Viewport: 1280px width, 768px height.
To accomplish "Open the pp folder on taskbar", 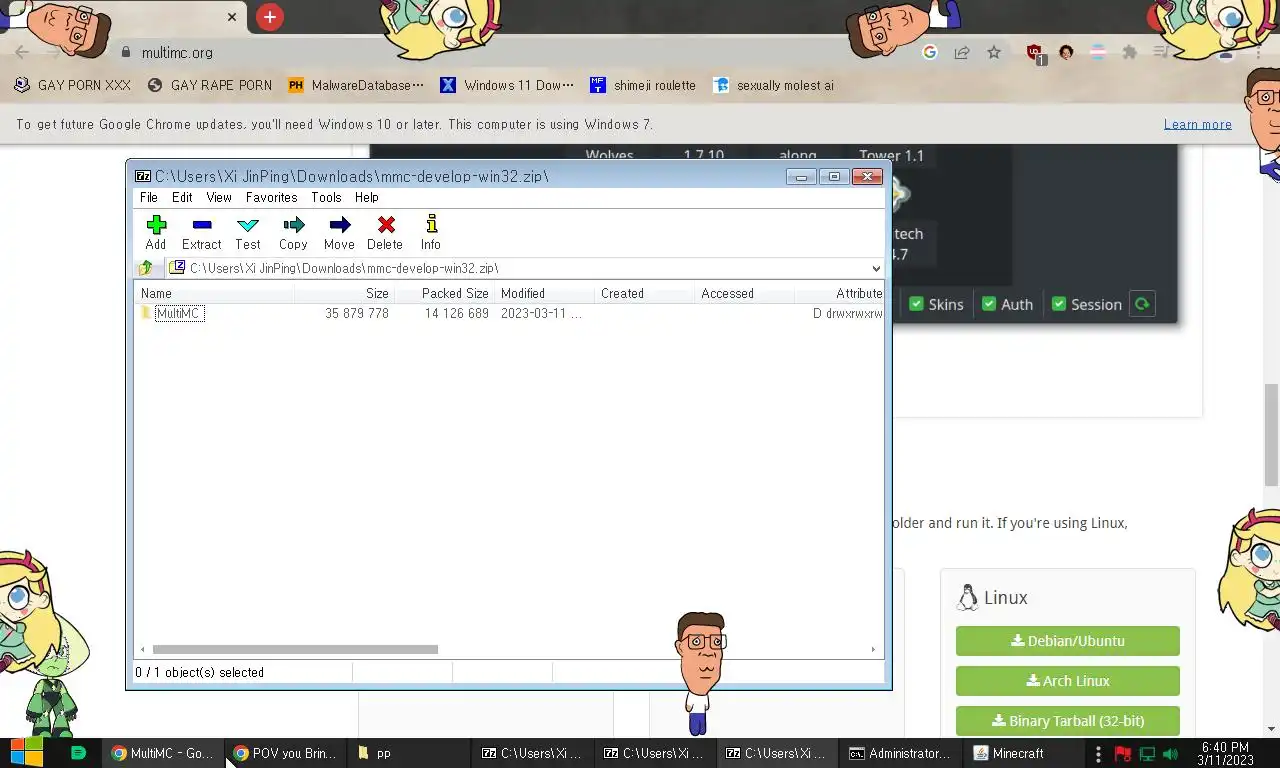I will coord(407,753).
